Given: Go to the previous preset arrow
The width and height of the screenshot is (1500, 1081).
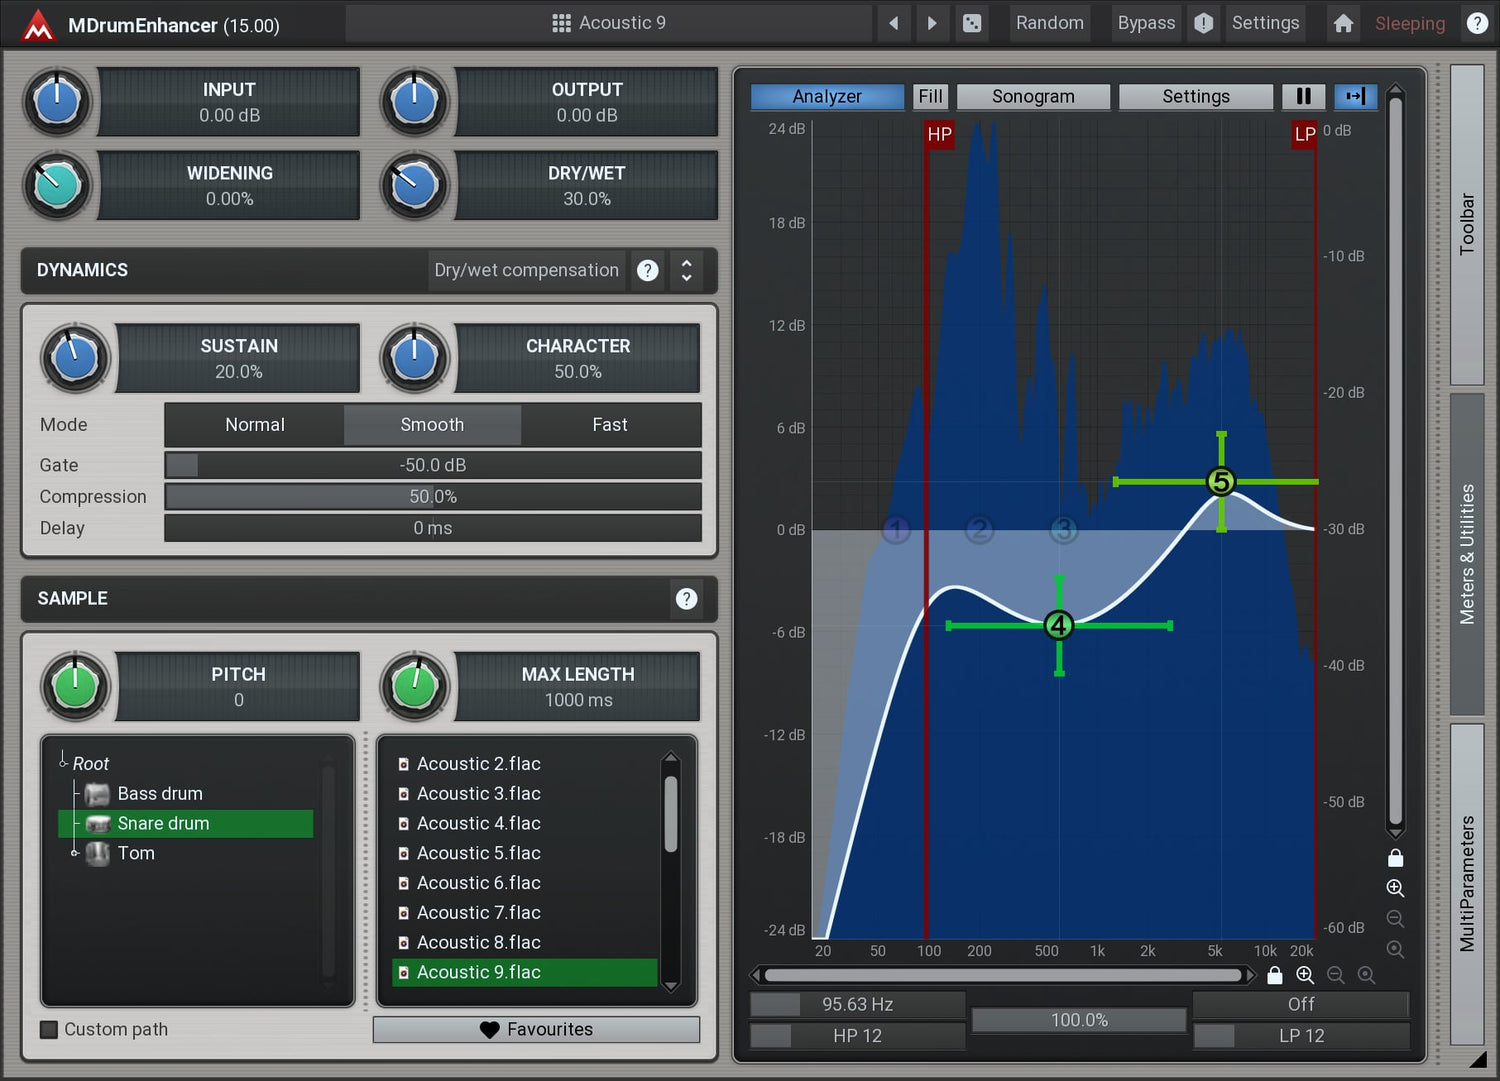Looking at the screenshot, I should coord(893,23).
